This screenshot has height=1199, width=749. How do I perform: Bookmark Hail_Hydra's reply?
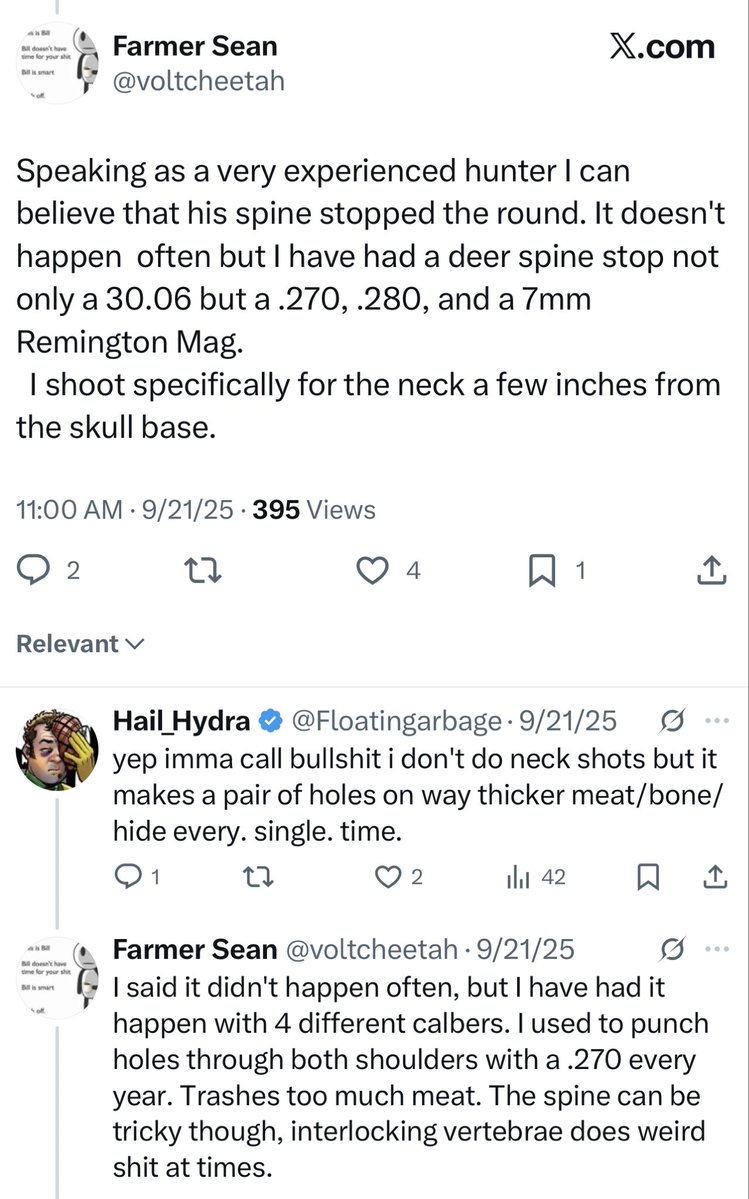click(x=647, y=877)
